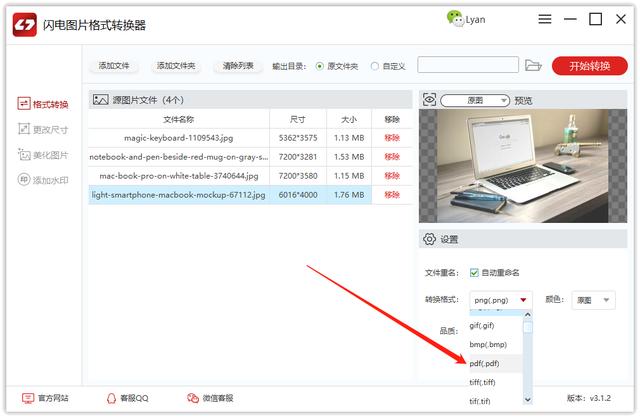Open the 原图 preview mode dropdown
Screen dimensions: 640x418
coord(475,100)
